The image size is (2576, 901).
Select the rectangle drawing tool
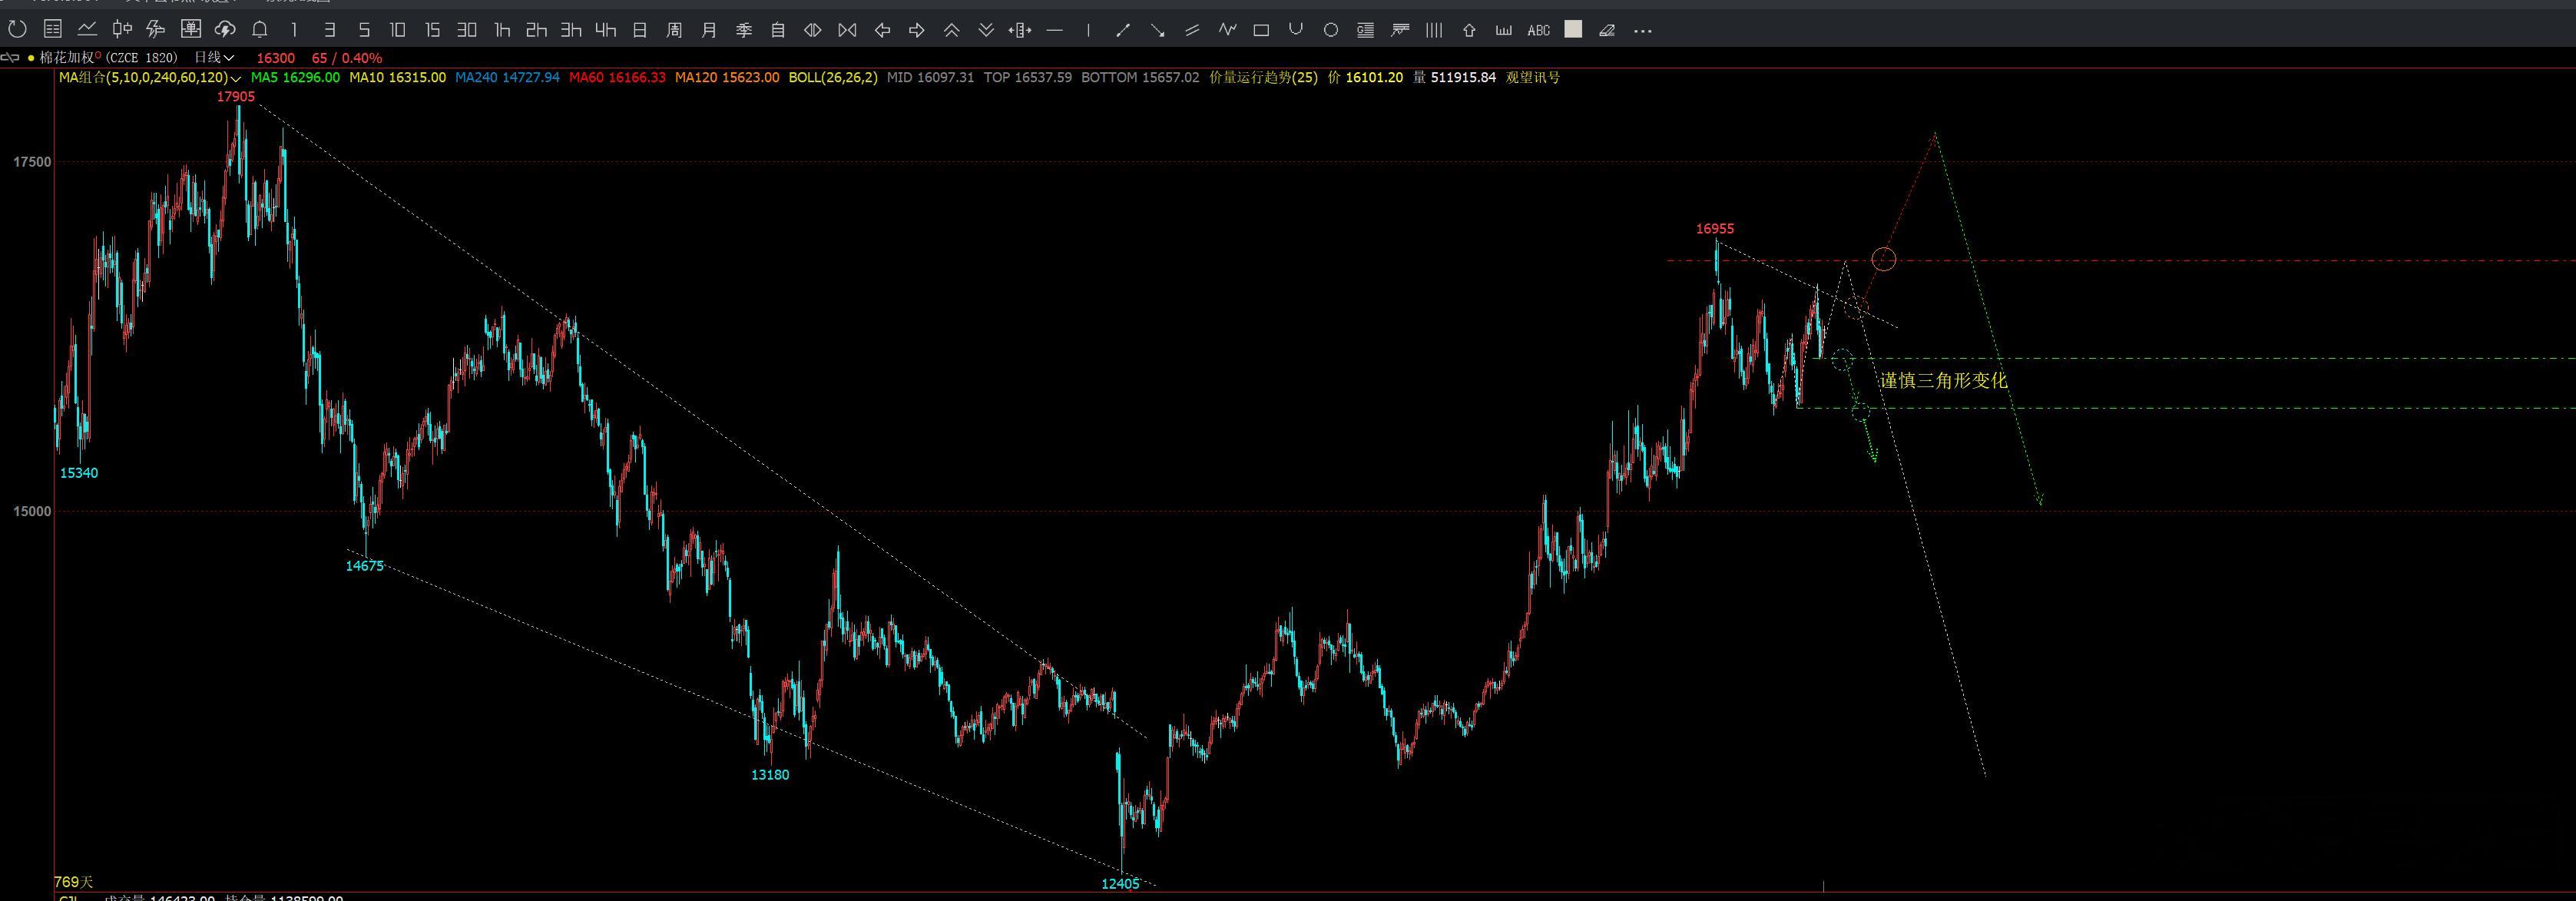pyautogui.click(x=1261, y=30)
